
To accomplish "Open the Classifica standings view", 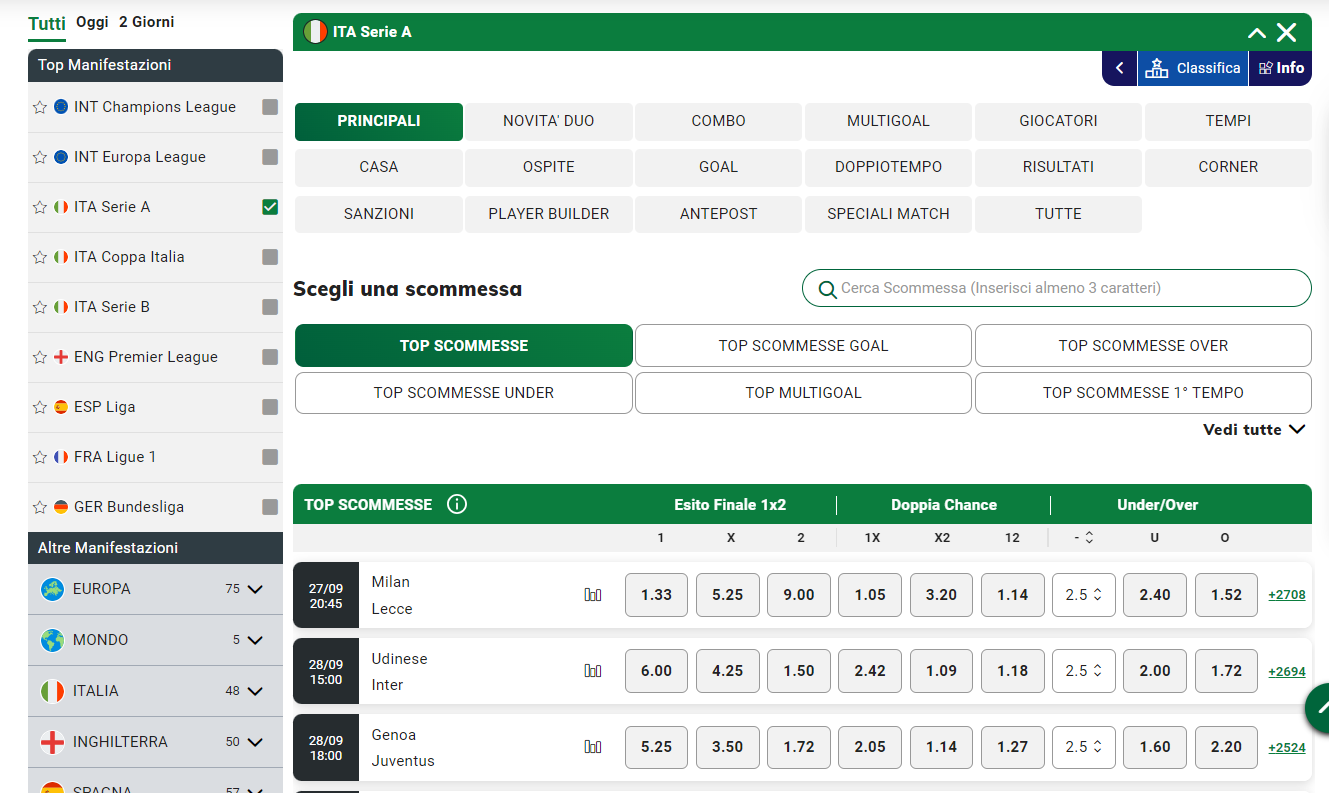I will pos(1192,68).
